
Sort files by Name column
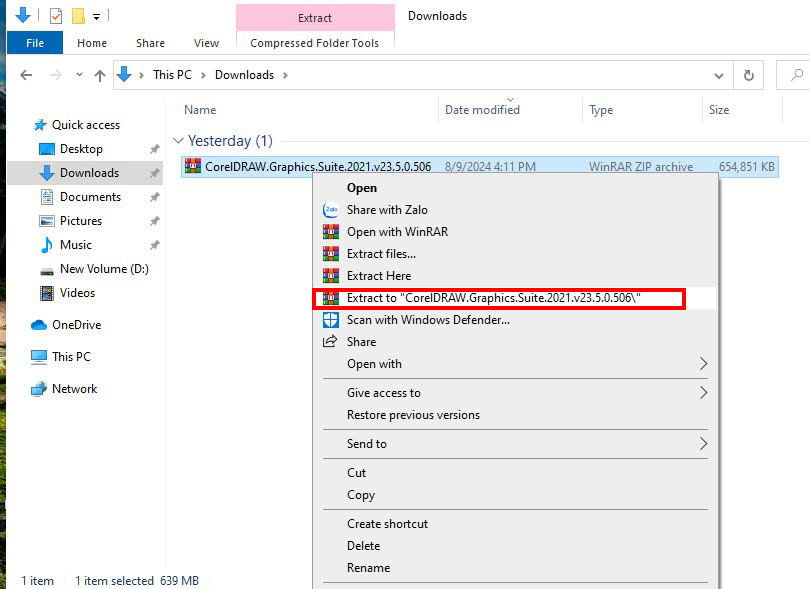pos(200,110)
